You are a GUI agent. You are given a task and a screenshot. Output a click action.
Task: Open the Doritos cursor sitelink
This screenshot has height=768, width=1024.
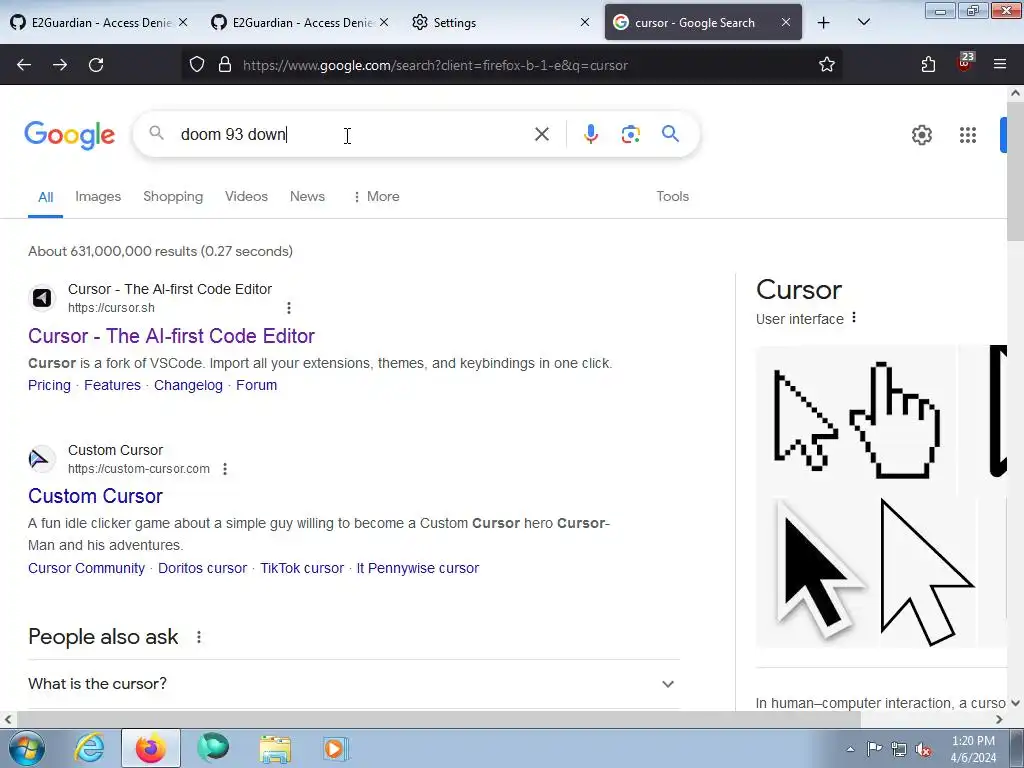click(202, 568)
